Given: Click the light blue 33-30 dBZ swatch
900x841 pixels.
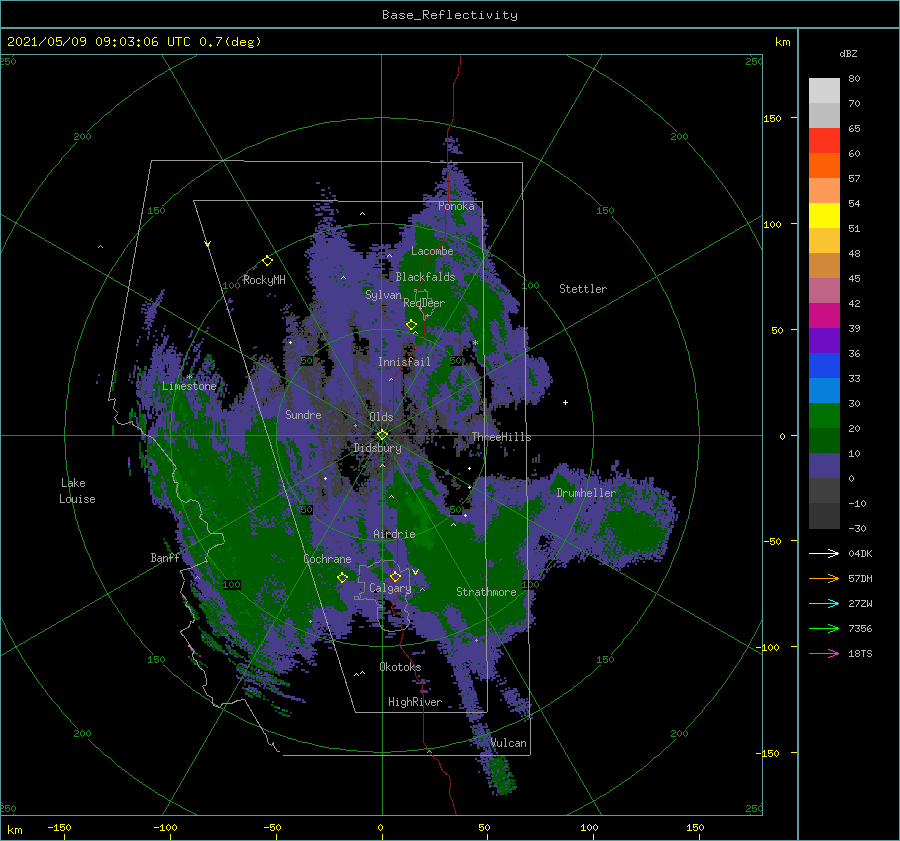Looking at the screenshot, I should [x=824, y=391].
